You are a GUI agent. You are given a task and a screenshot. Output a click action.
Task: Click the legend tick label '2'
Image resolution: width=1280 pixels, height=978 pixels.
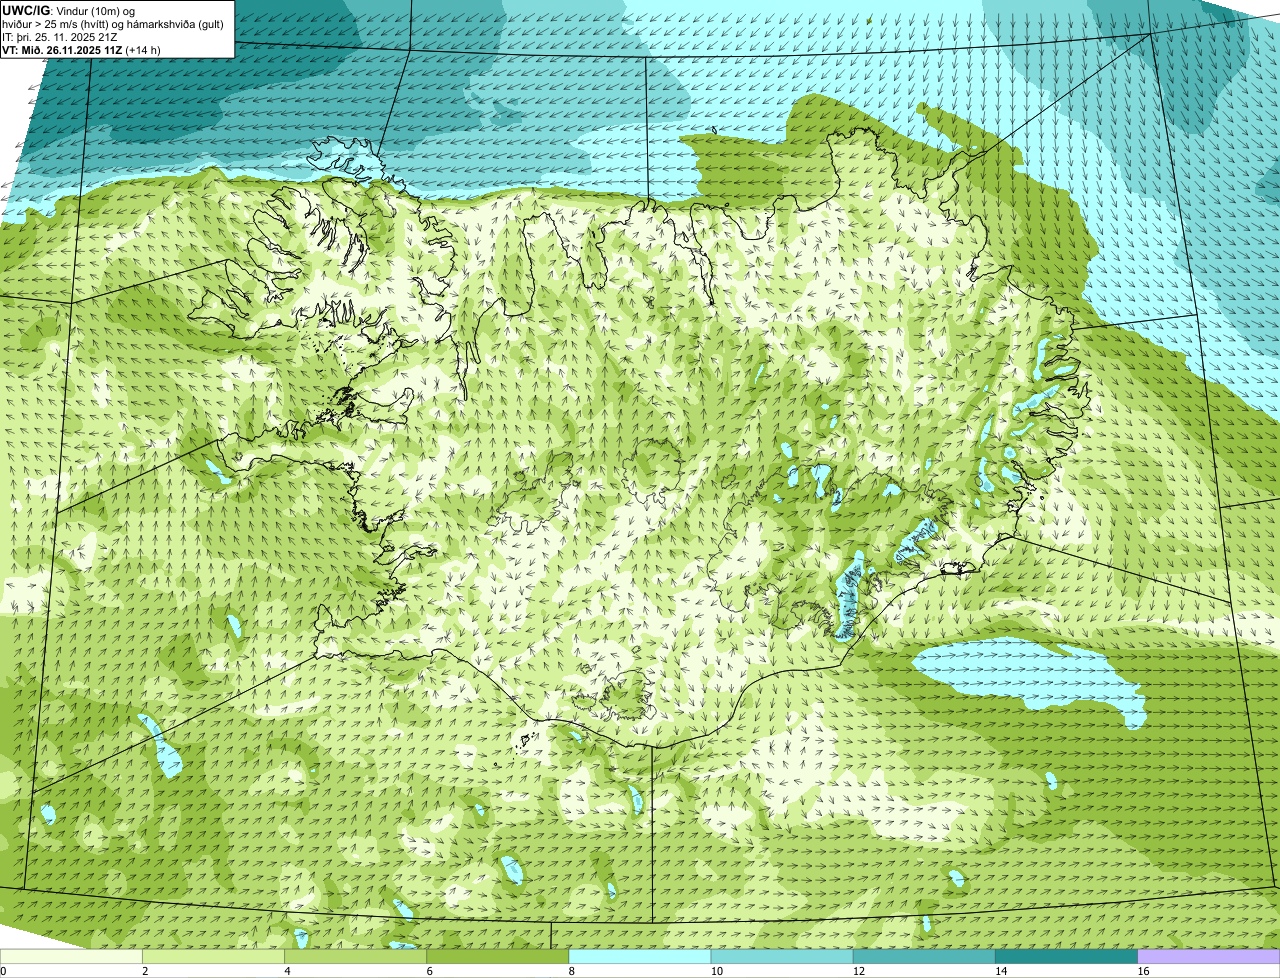pos(145,971)
